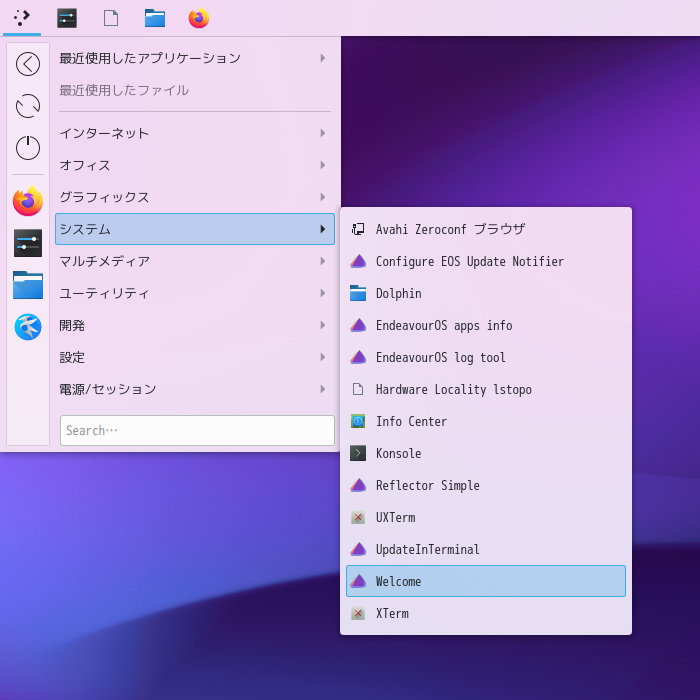Open the マルチメディア menu category

(195, 261)
